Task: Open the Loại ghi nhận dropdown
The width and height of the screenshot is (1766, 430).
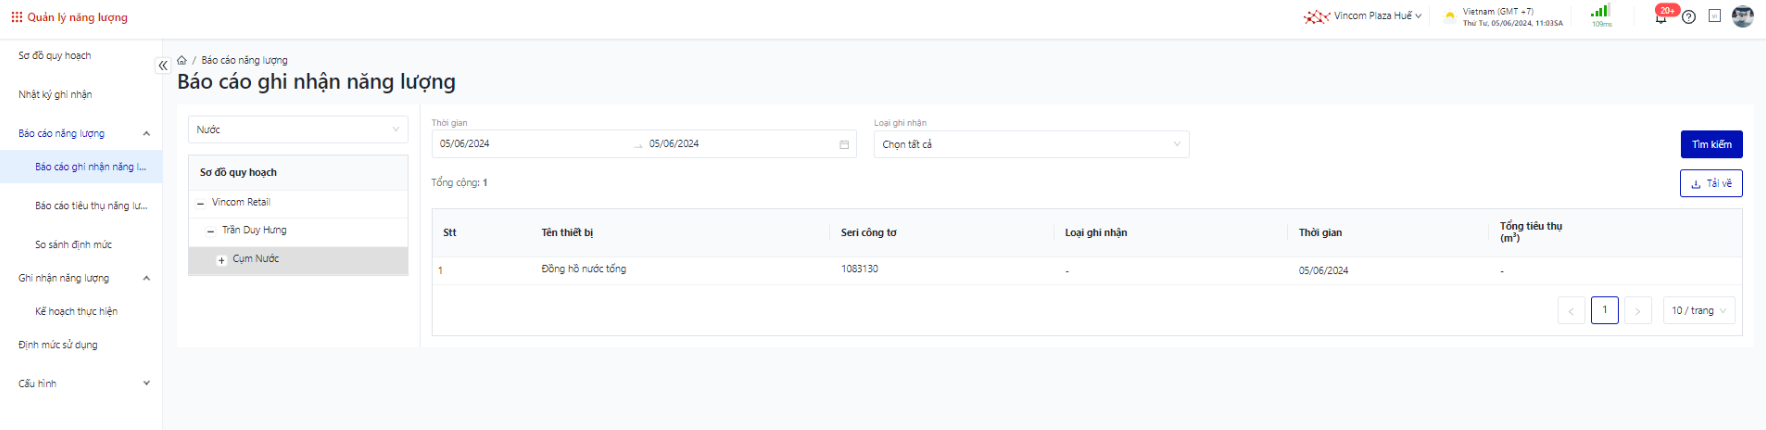Action: pos(1031,145)
